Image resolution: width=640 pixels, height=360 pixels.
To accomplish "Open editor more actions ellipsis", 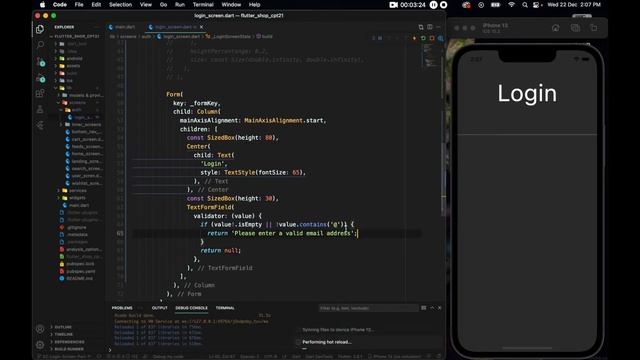I will click(x=438, y=27).
